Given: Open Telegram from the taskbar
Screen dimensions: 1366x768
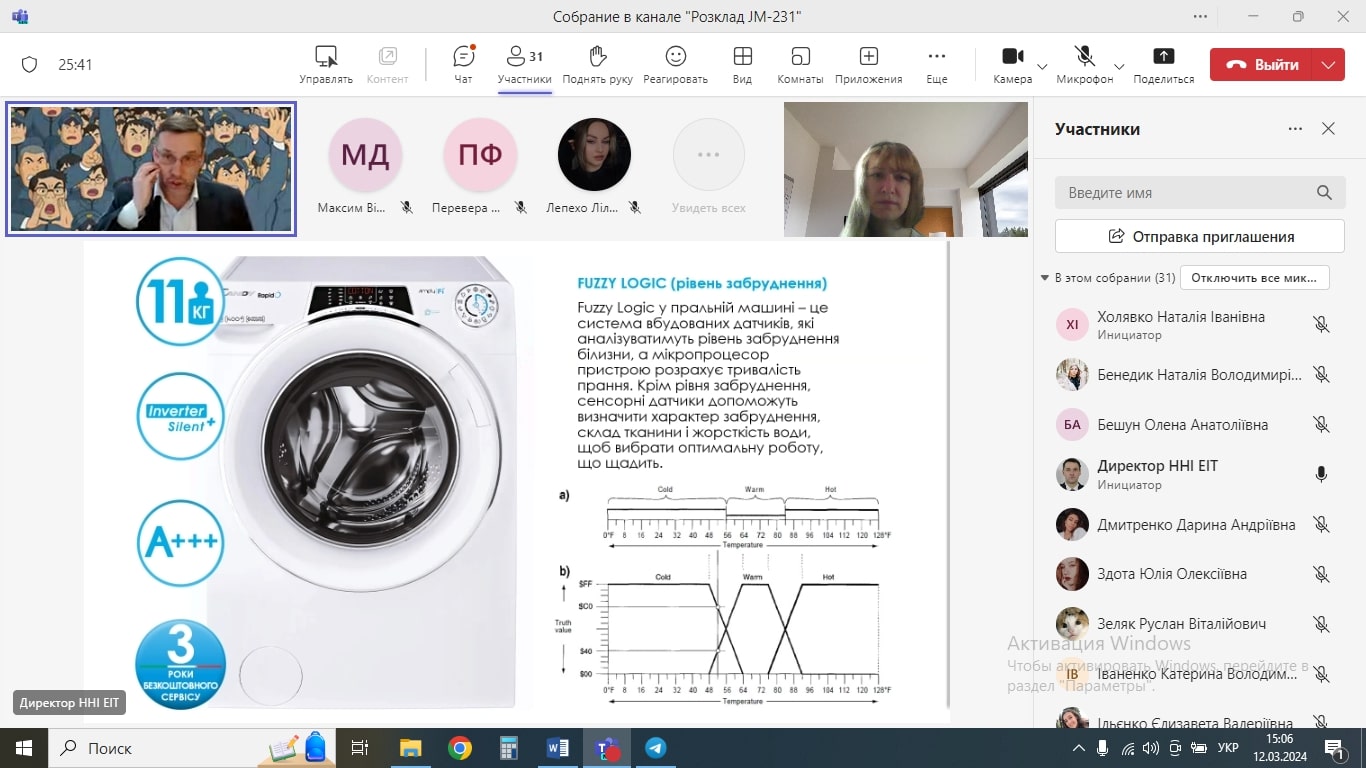Looking at the screenshot, I should 656,748.
